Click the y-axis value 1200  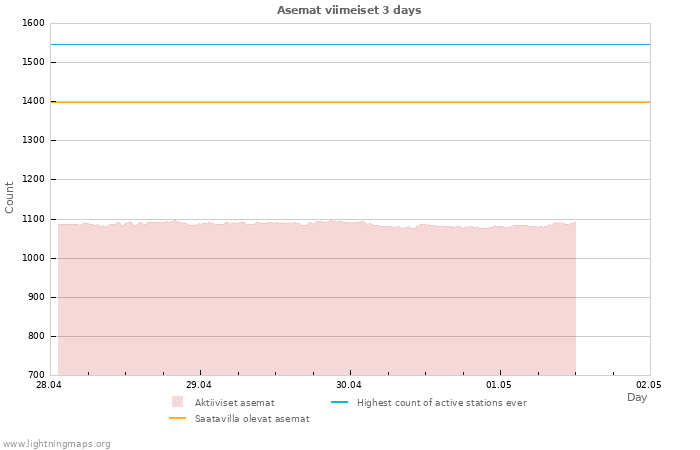point(33,179)
